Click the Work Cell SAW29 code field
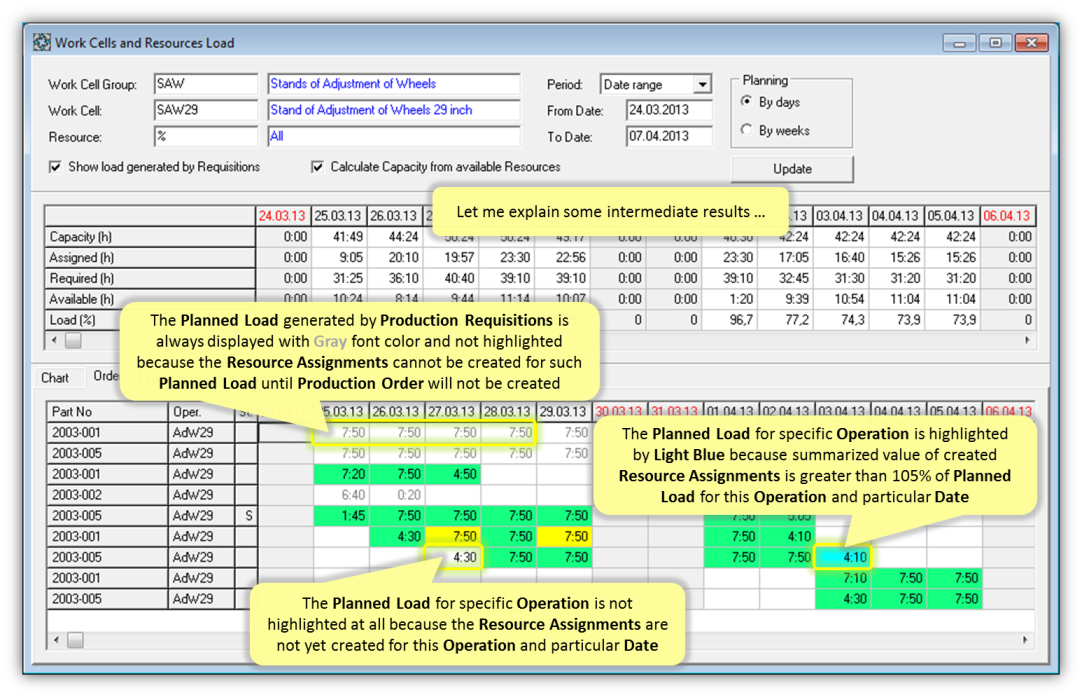Image resolution: width=1082 pixels, height=697 pixels. 206,110
